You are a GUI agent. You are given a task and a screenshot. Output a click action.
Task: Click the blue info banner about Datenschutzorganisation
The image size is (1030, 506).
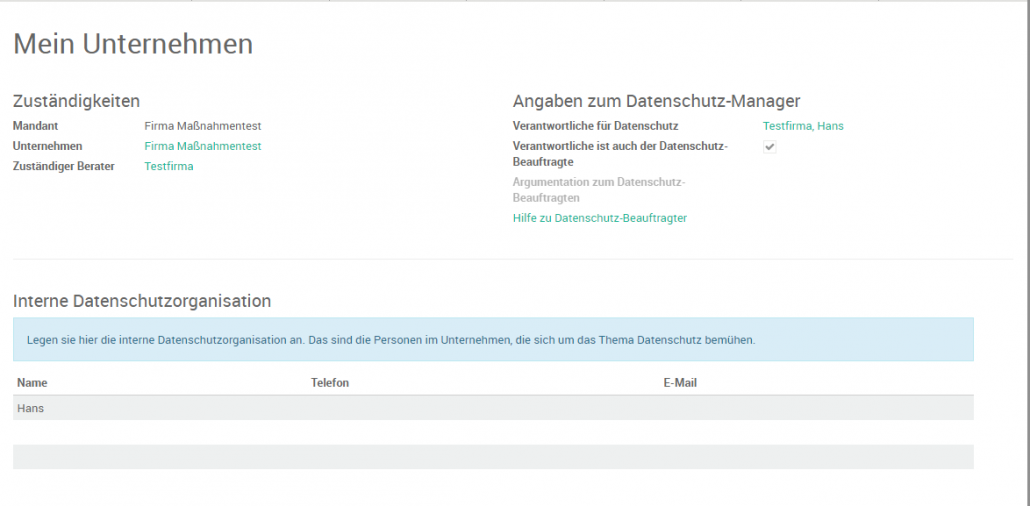[493, 340]
